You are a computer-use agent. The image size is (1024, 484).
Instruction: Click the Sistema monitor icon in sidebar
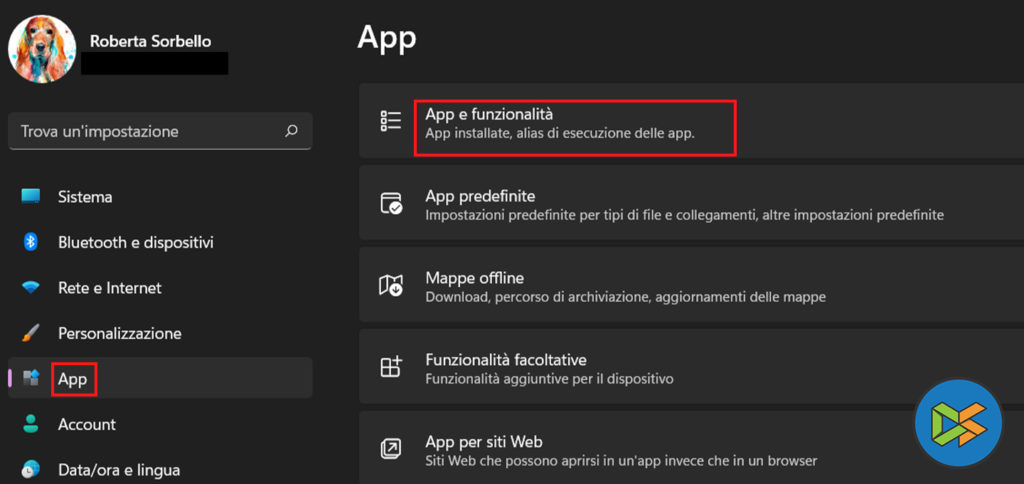[31, 196]
